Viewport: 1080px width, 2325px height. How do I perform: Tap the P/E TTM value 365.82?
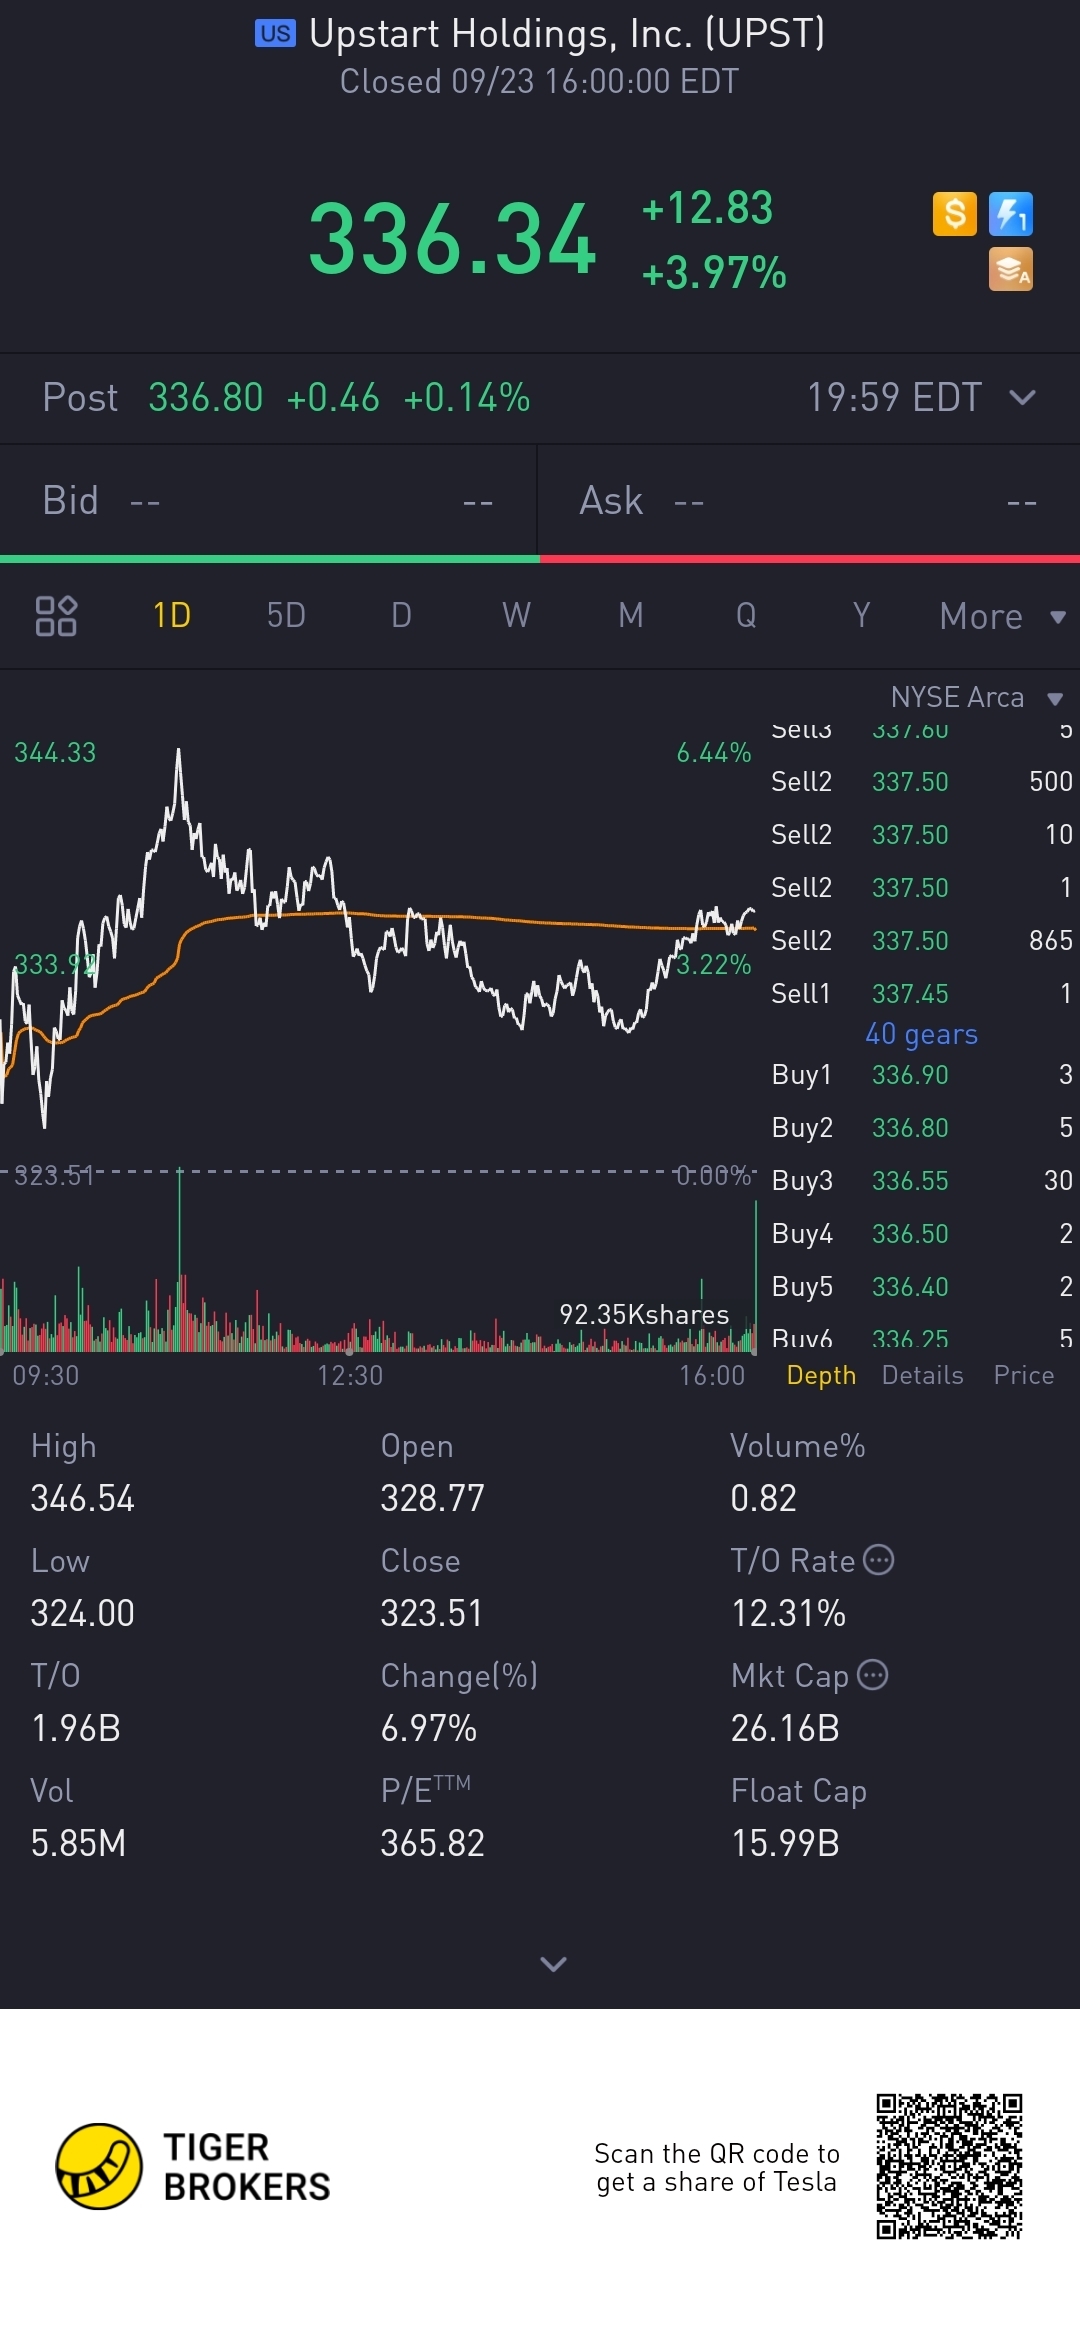point(432,1843)
